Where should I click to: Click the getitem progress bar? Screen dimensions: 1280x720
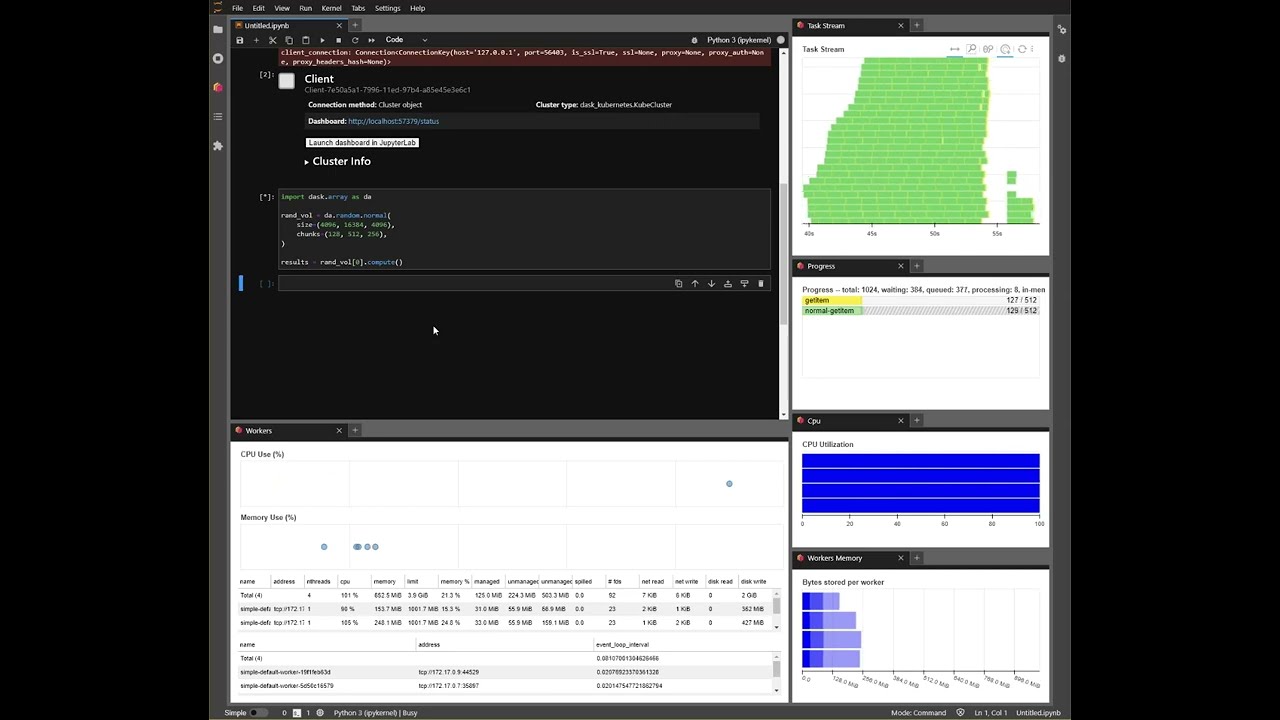coord(920,300)
